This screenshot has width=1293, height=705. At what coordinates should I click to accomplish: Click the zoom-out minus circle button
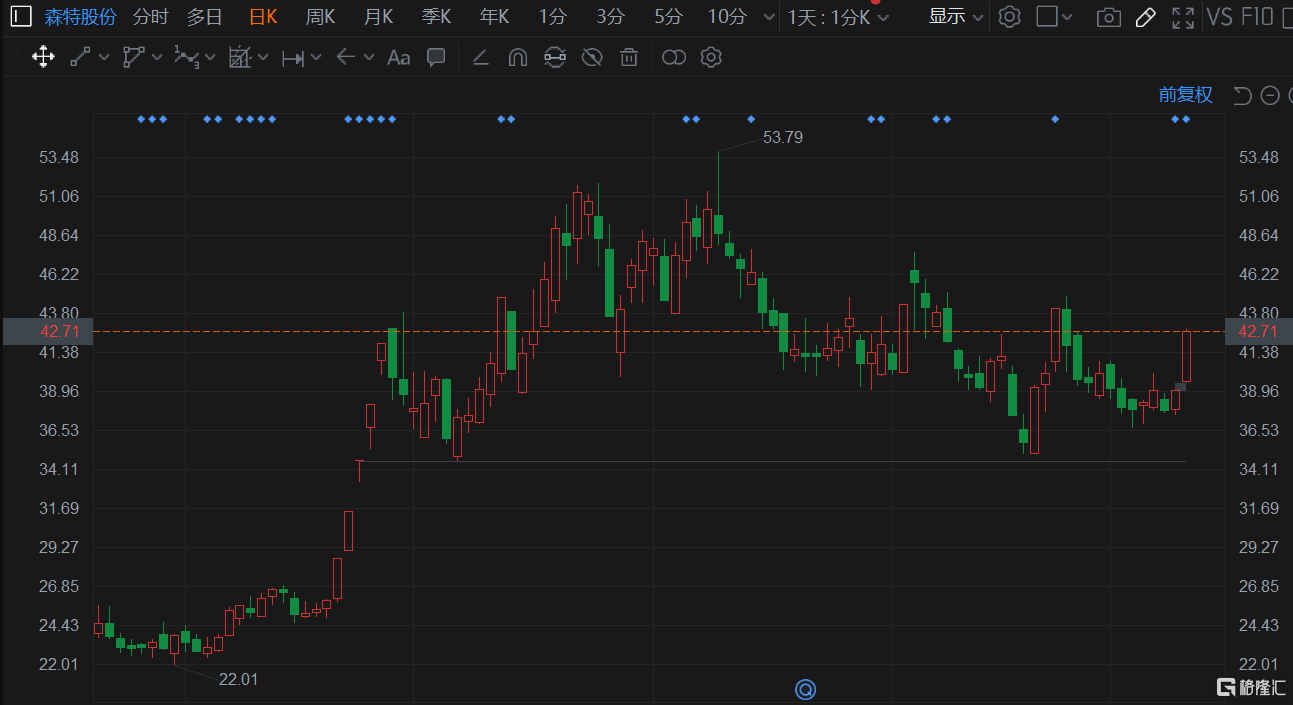pyautogui.click(x=1270, y=95)
